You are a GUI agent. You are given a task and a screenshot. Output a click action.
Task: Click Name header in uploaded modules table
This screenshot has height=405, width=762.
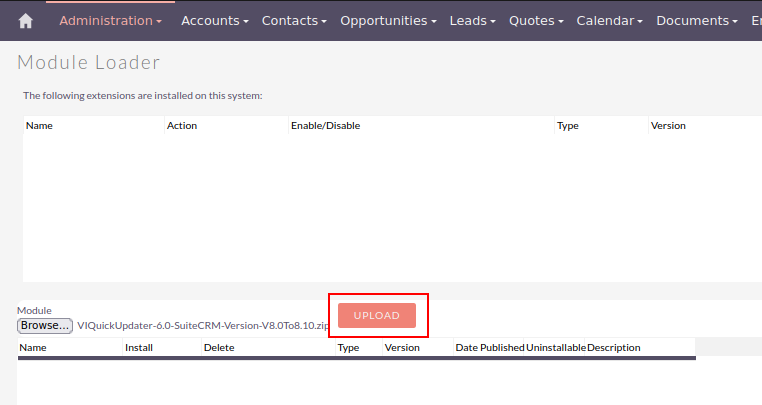point(33,348)
